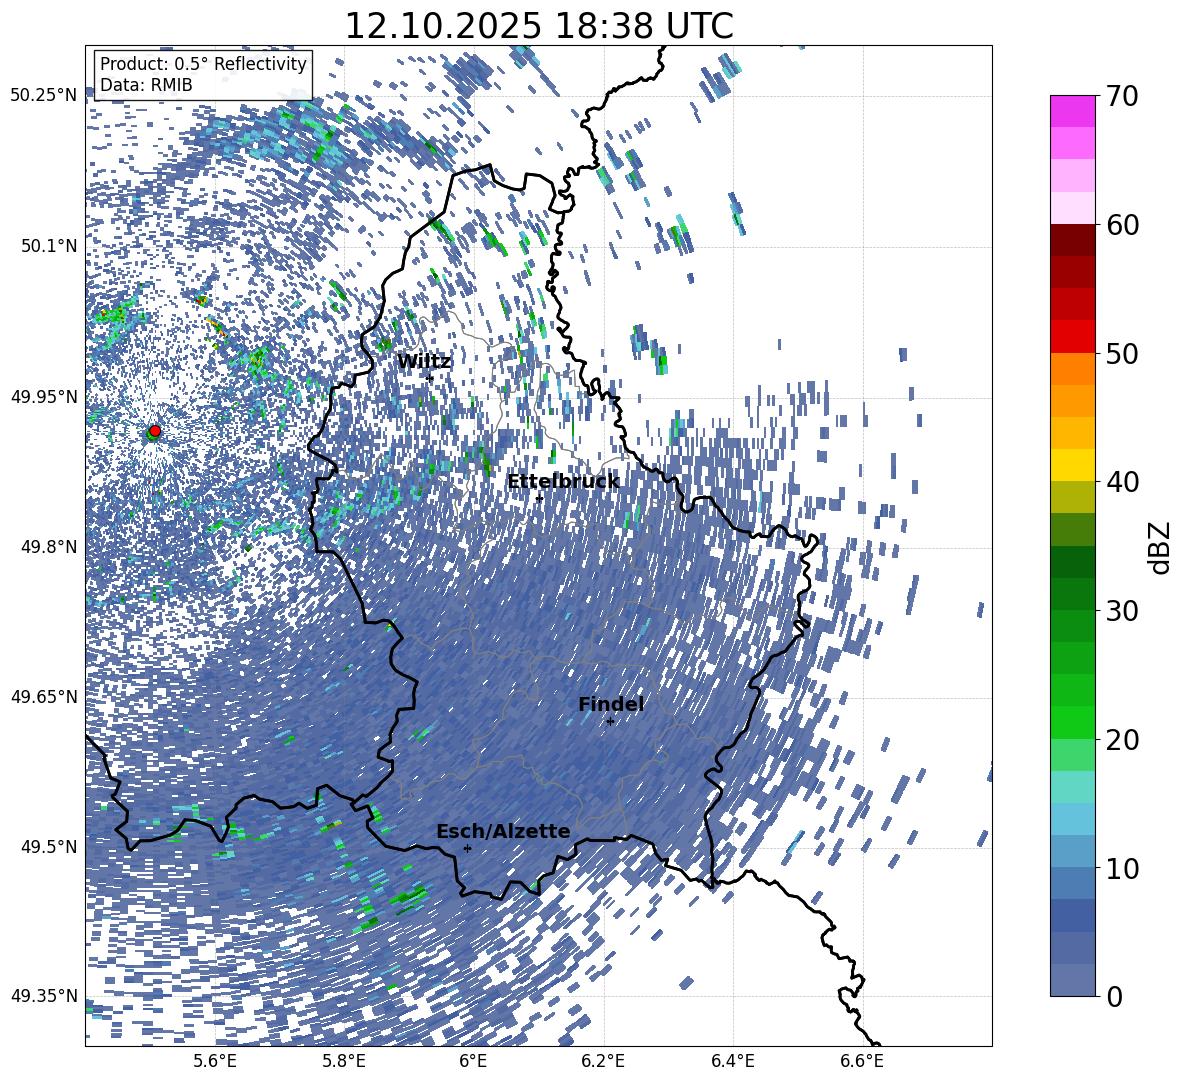Click the cross marker beneath Esch/Alzette
This screenshot has height=1081, width=1184.
[467, 848]
